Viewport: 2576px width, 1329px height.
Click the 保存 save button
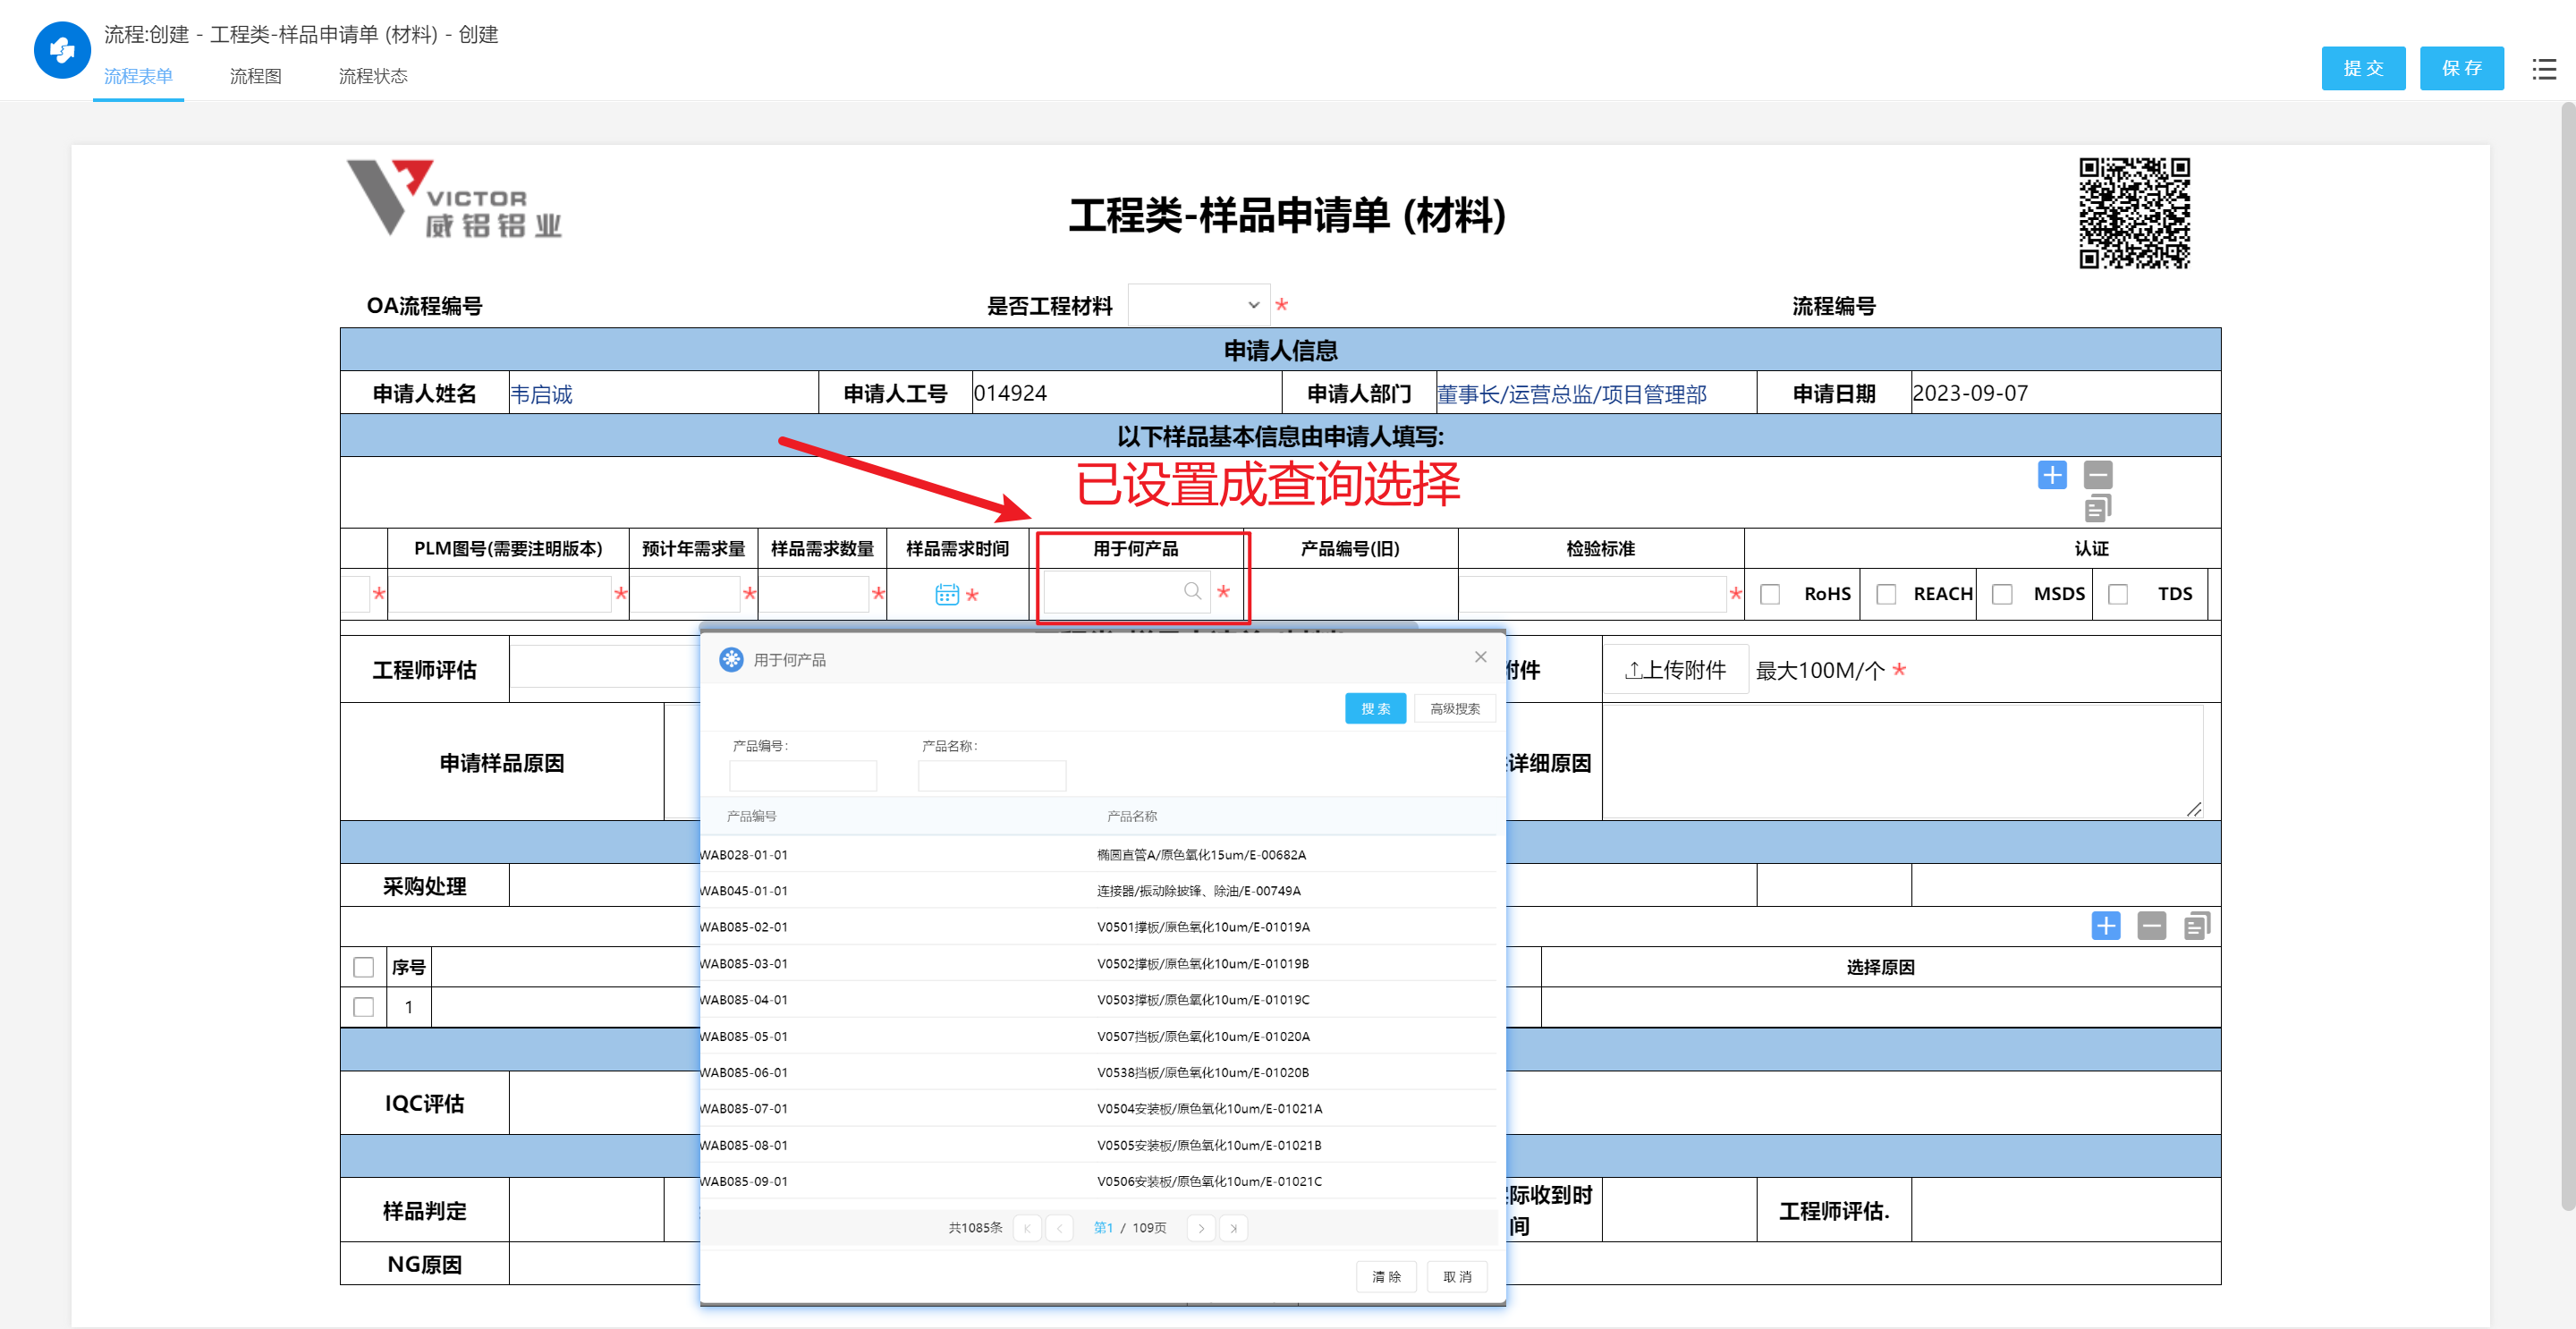pyautogui.click(x=2461, y=68)
